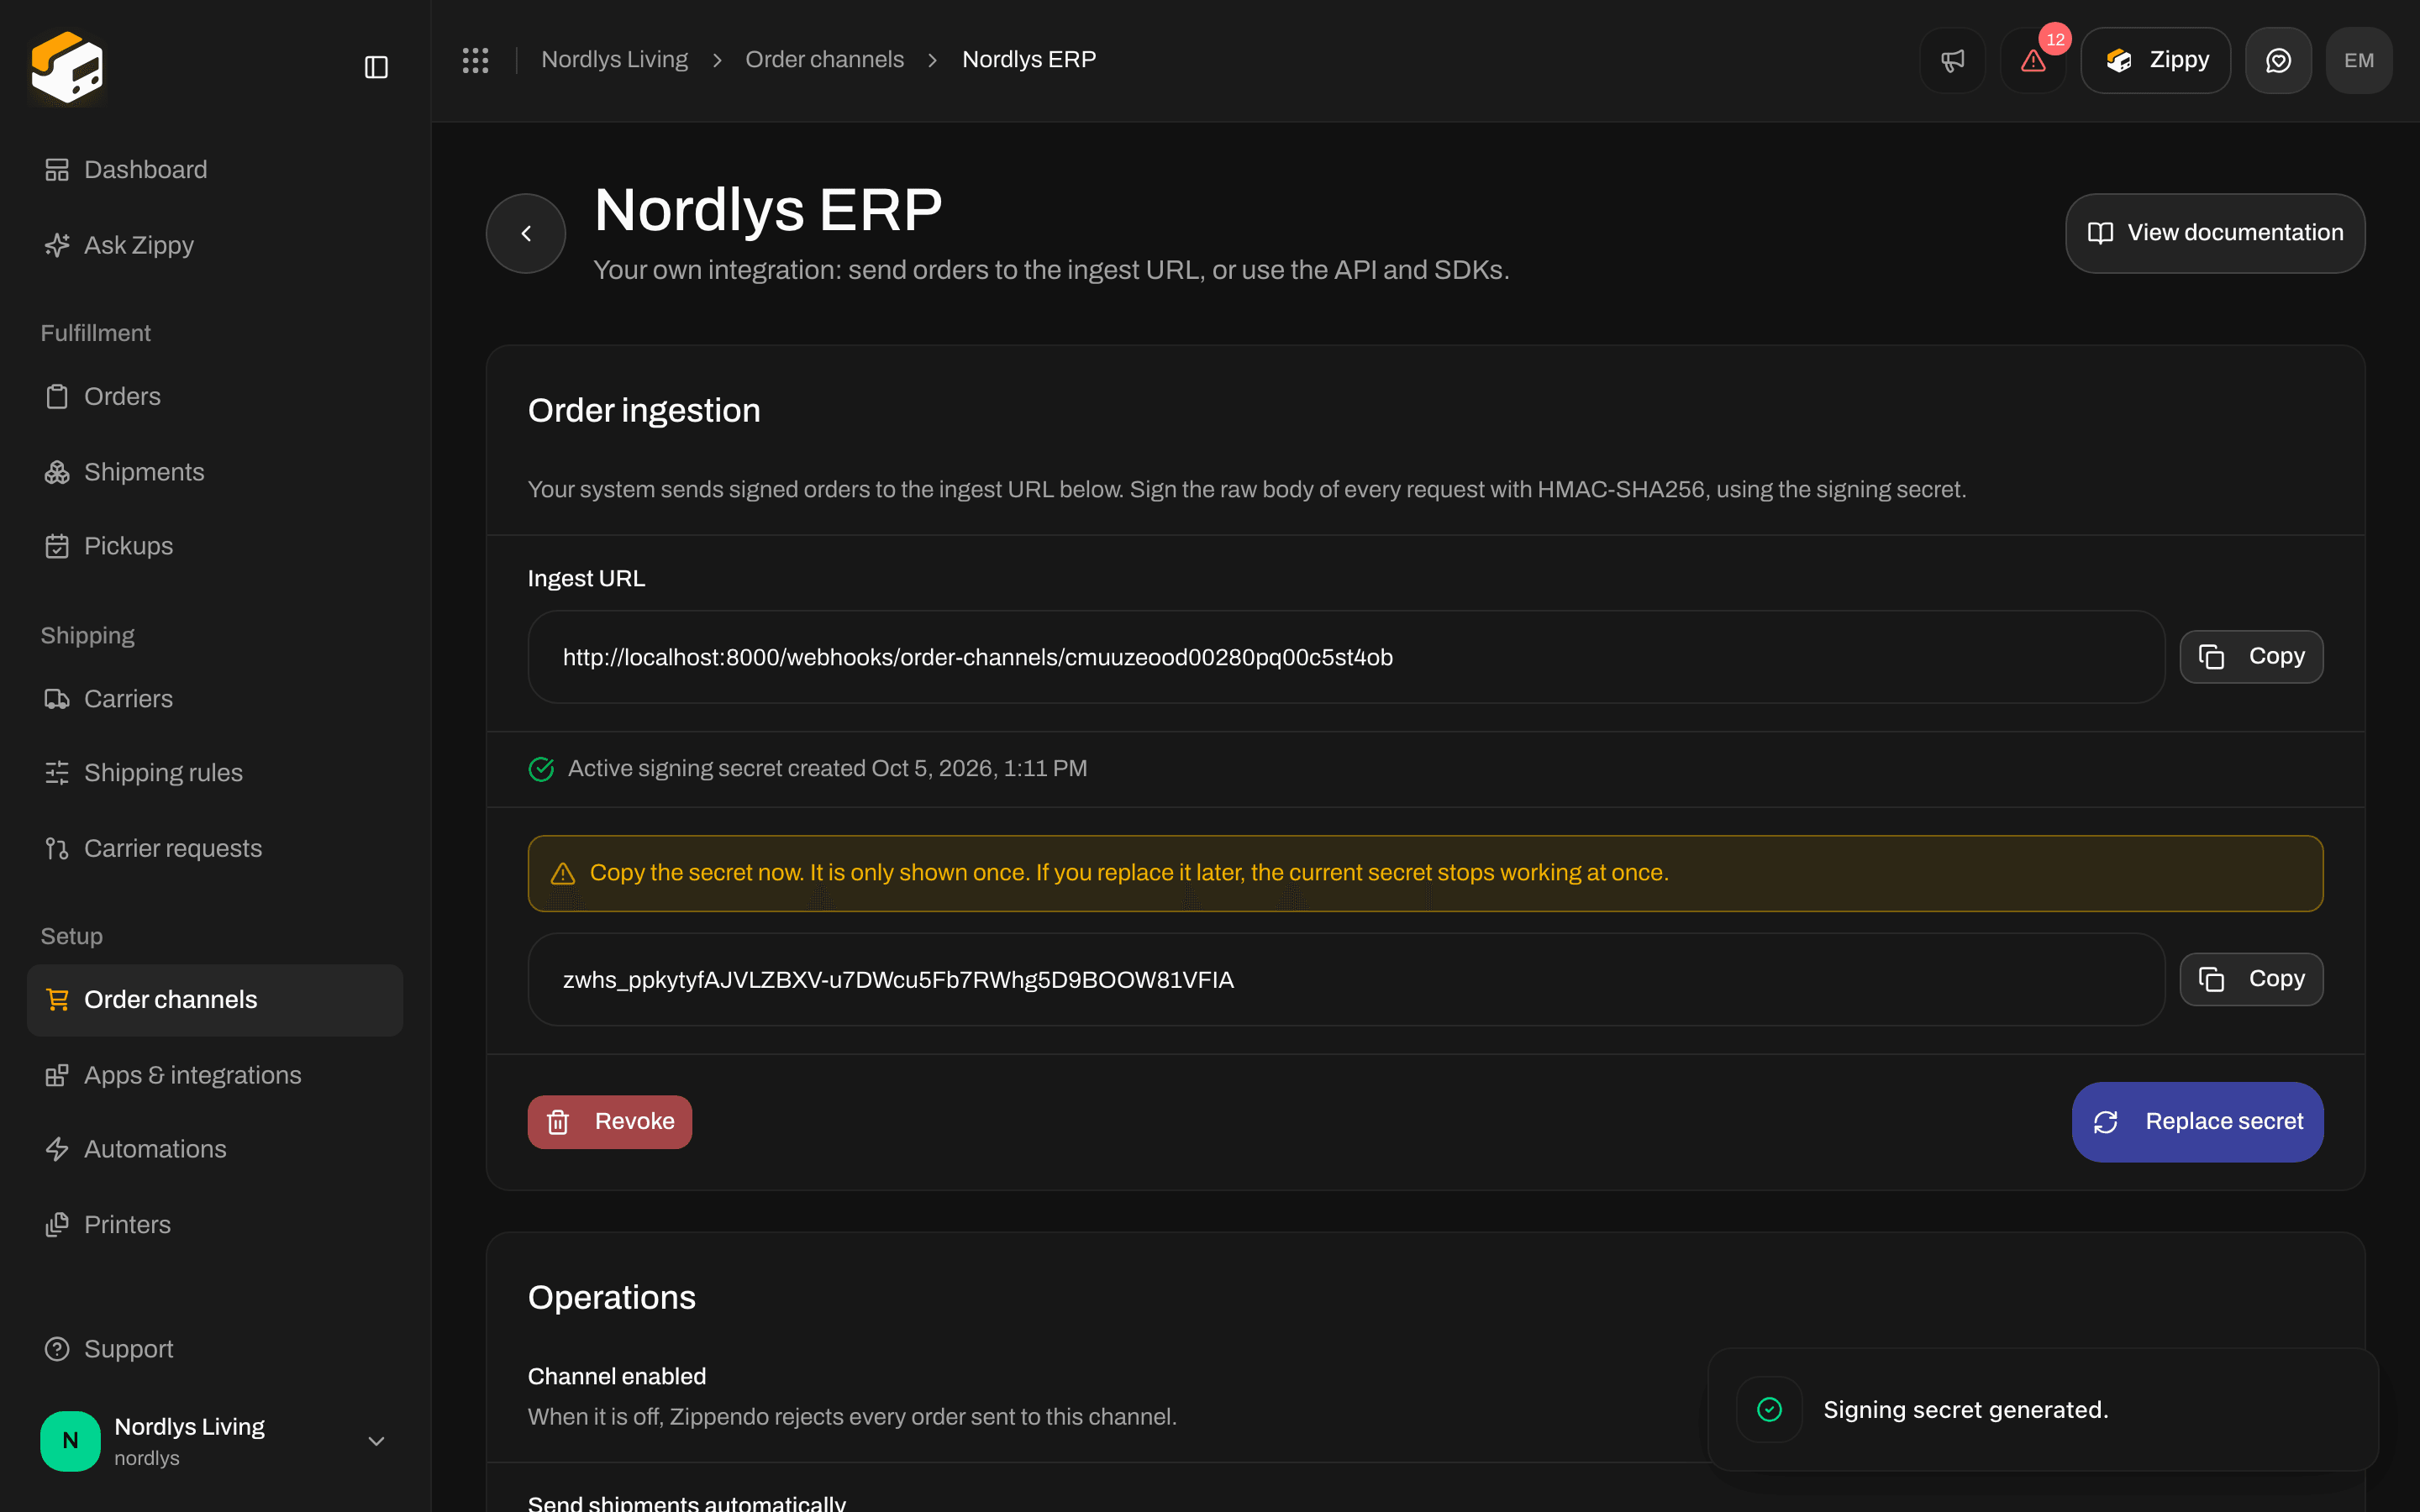Open Apps & integrations page
This screenshot has width=2420, height=1512.
(215, 1075)
